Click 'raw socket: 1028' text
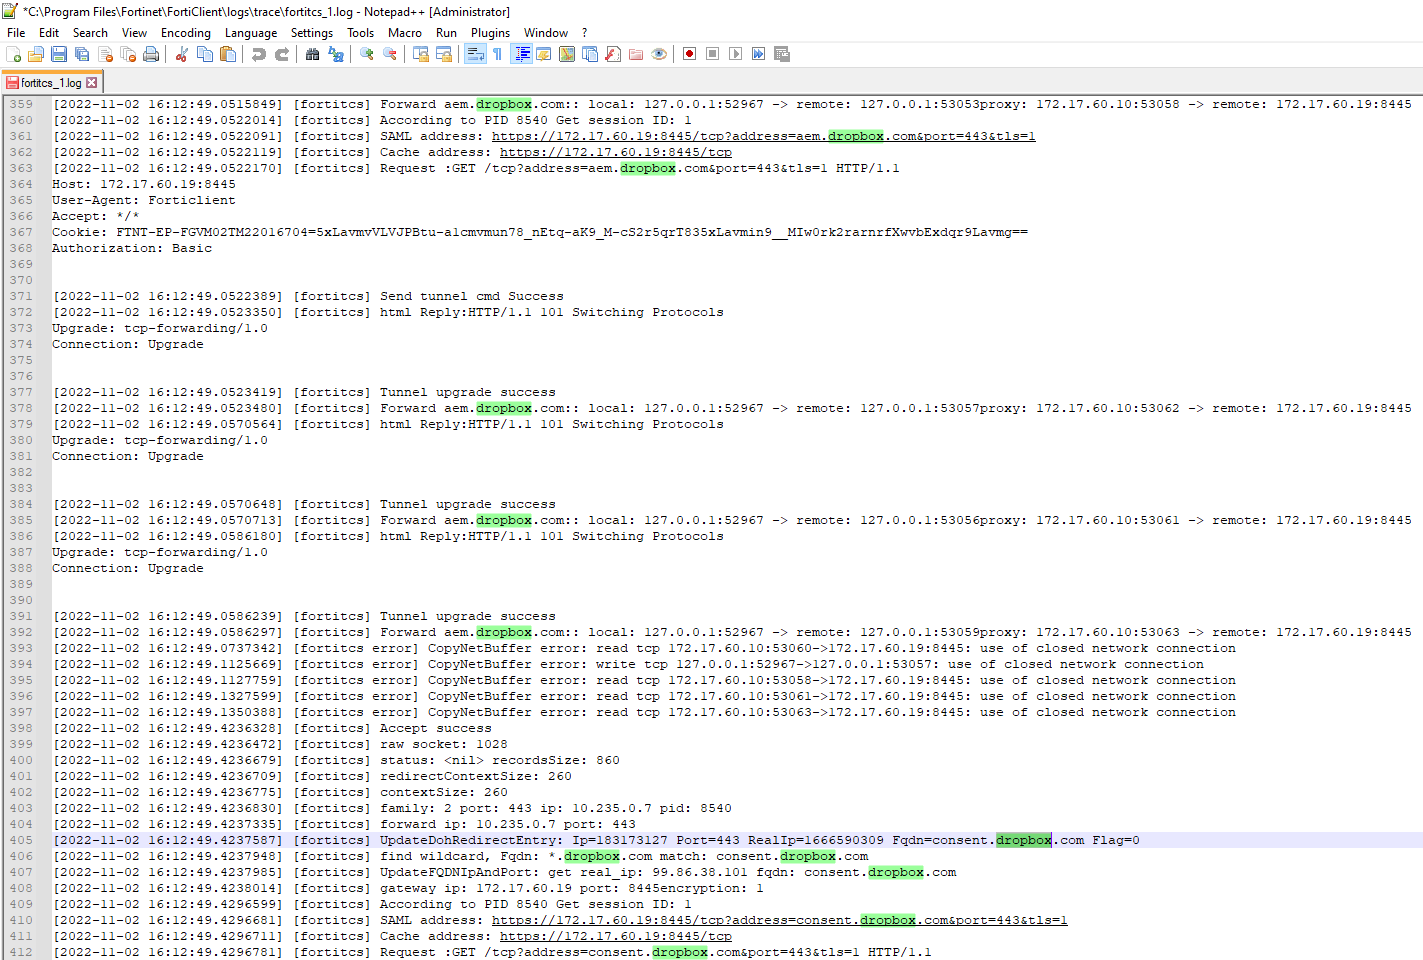1423x960 pixels. (x=444, y=744)
